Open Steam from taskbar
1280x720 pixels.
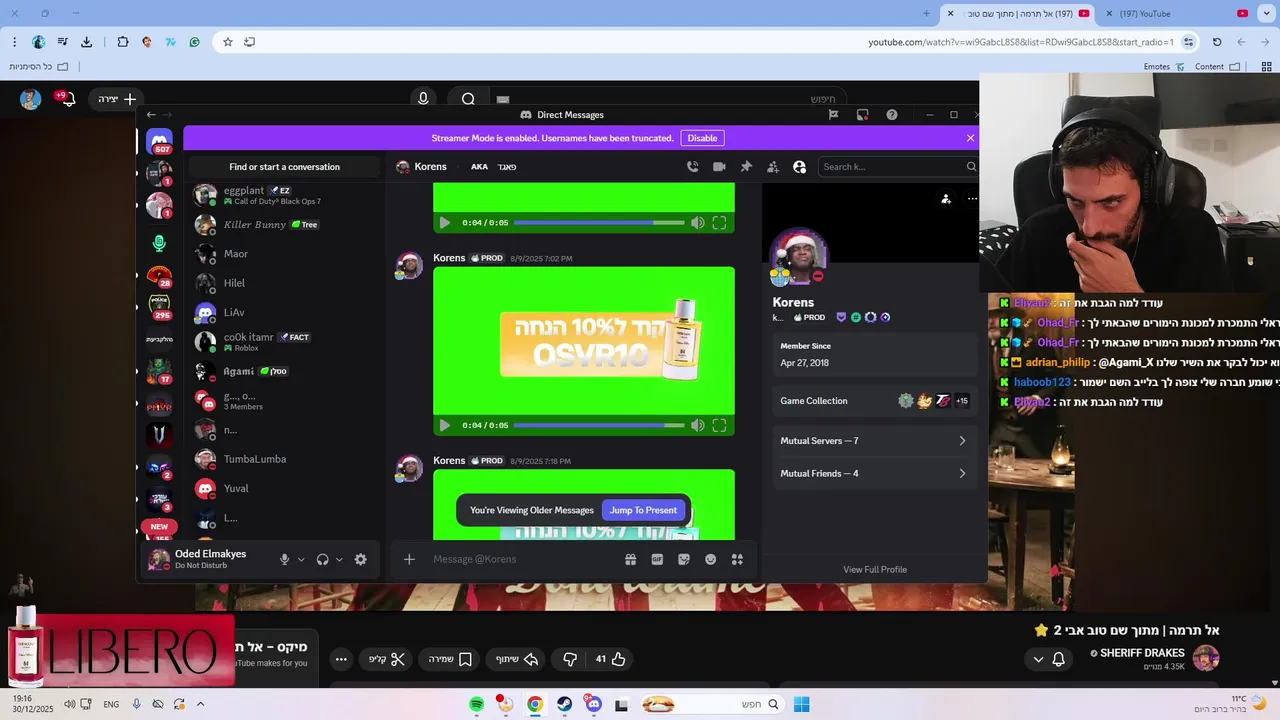point(565,704)
